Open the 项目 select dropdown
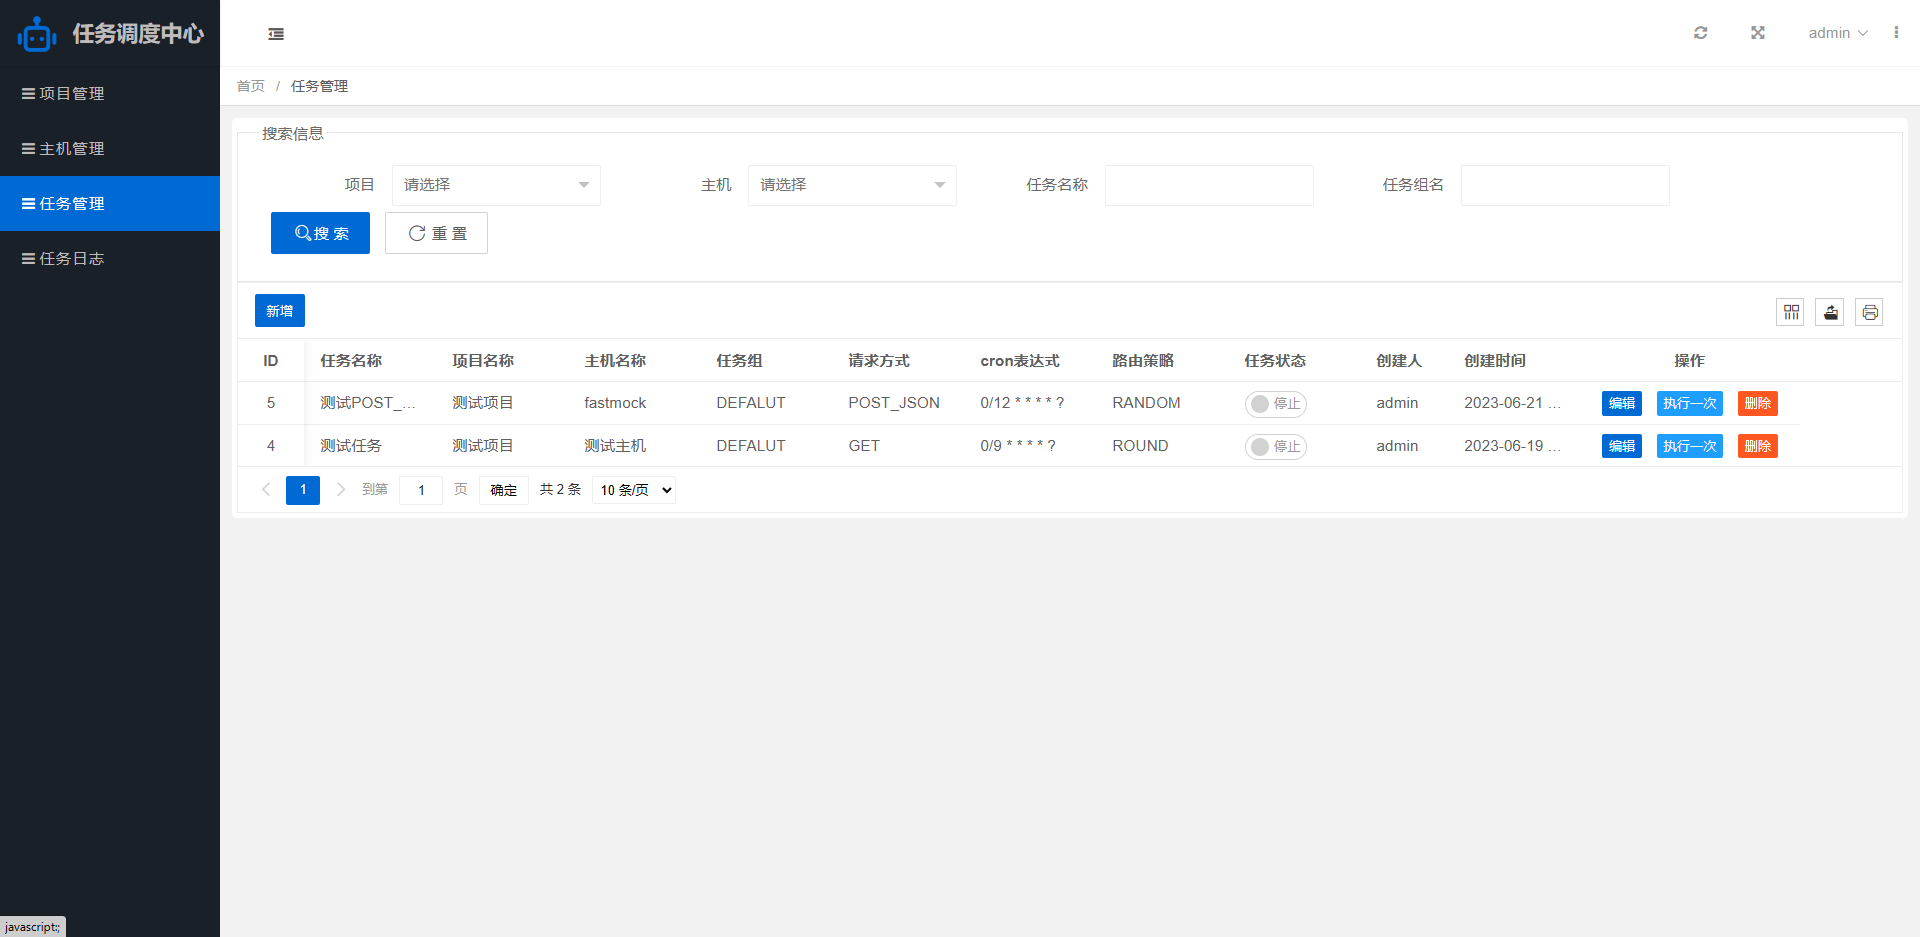The height and width of the screenshot is (937, 1920). point(496,185)
